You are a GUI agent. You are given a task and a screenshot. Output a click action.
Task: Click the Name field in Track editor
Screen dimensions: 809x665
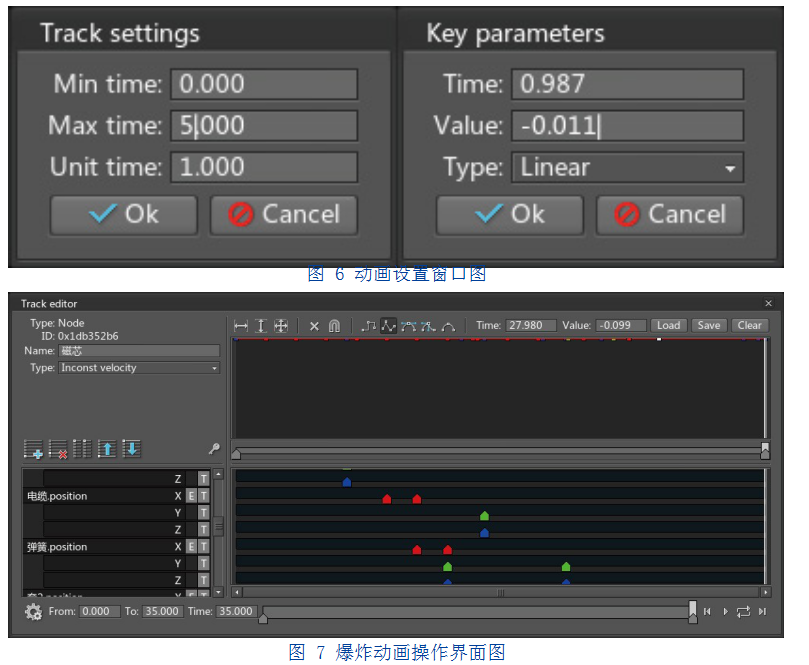coord(139,351)
